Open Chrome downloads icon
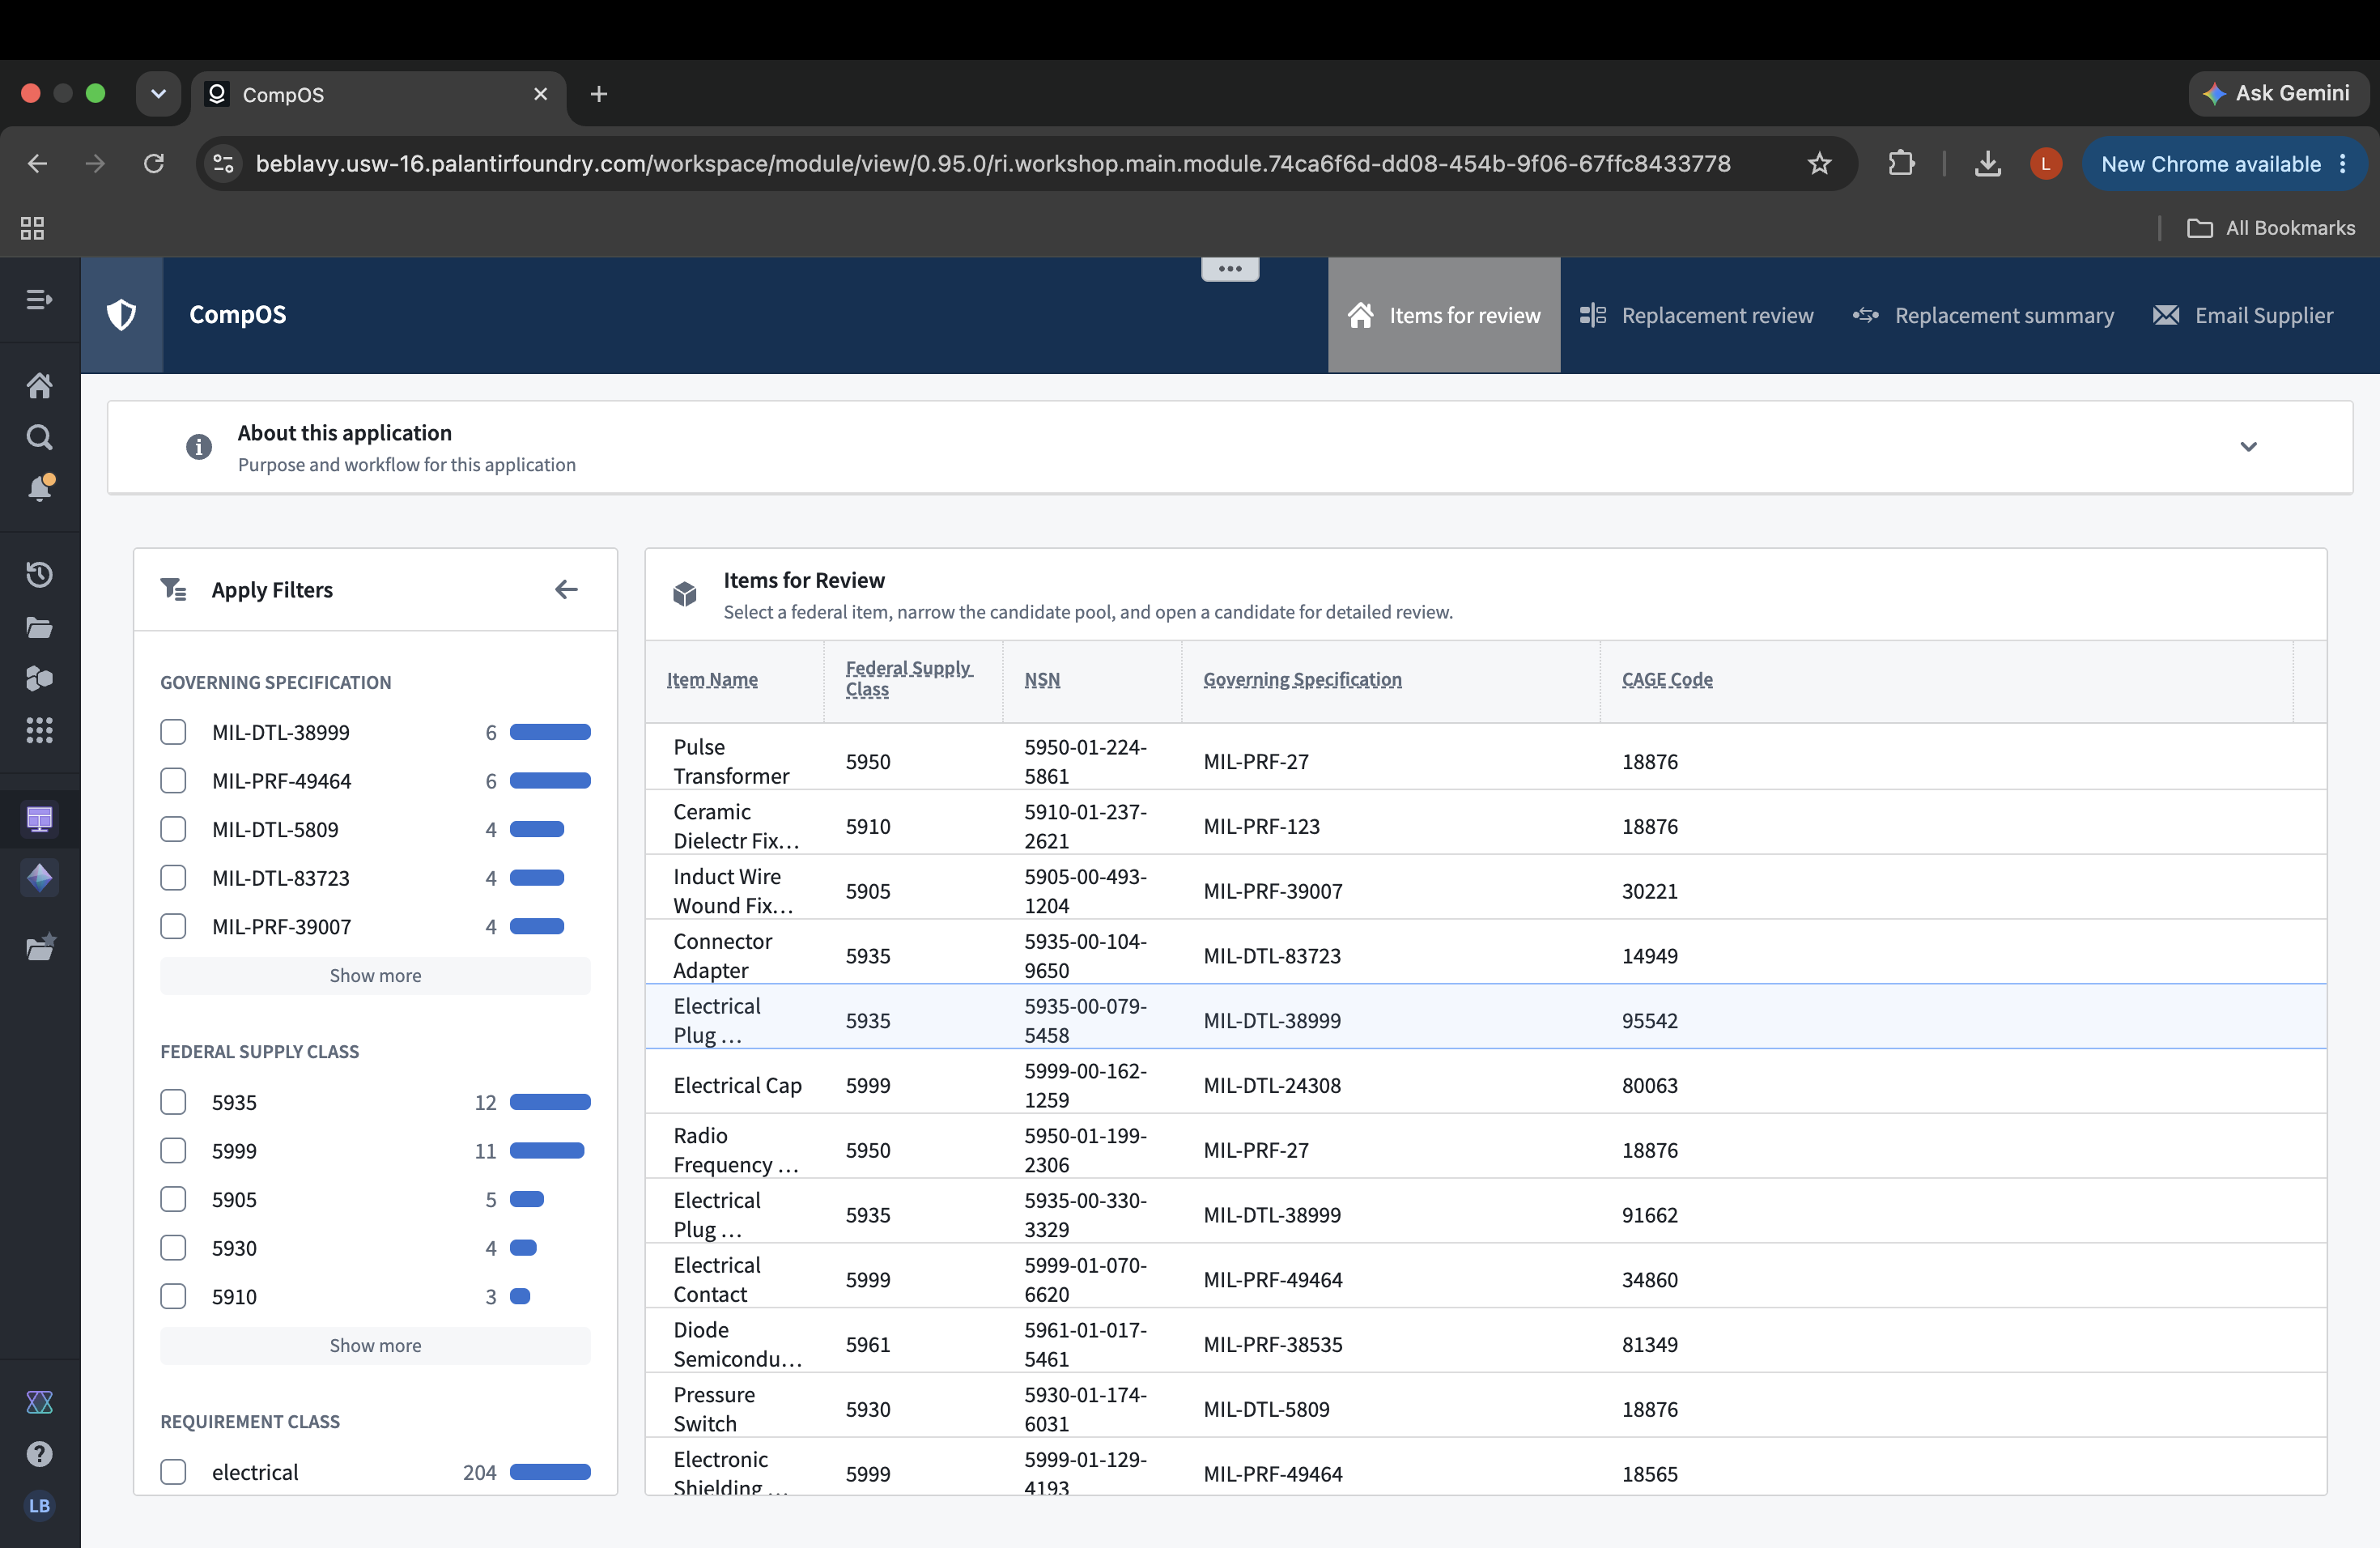This screenshot has height=1548, width=2380. [1987, 163]
